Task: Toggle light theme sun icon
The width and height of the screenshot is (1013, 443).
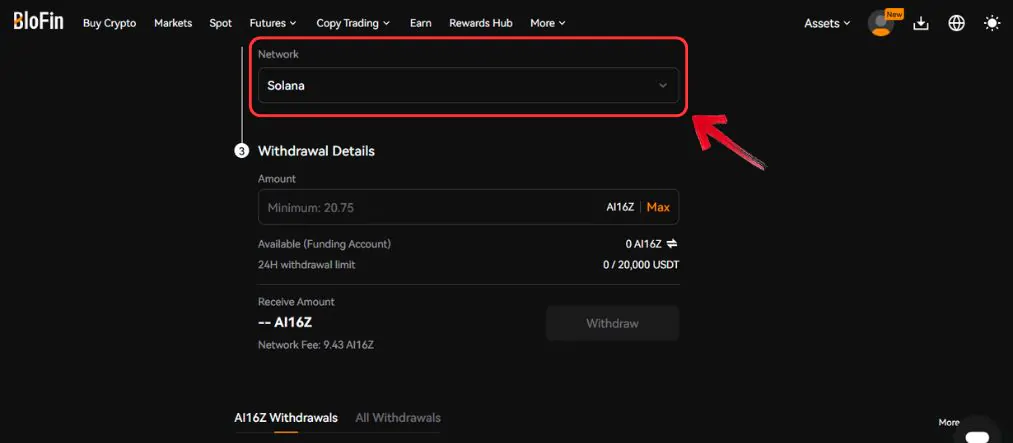Action: click(992, 23)
